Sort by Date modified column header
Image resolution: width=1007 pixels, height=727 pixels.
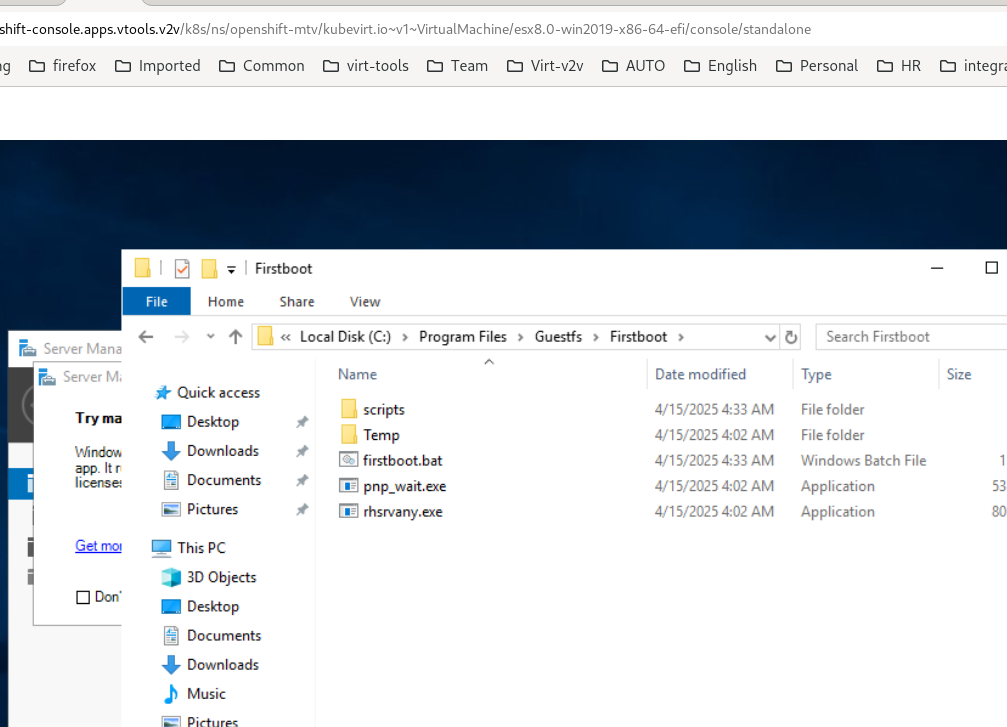pyautogui.click(x=700, y=374)
